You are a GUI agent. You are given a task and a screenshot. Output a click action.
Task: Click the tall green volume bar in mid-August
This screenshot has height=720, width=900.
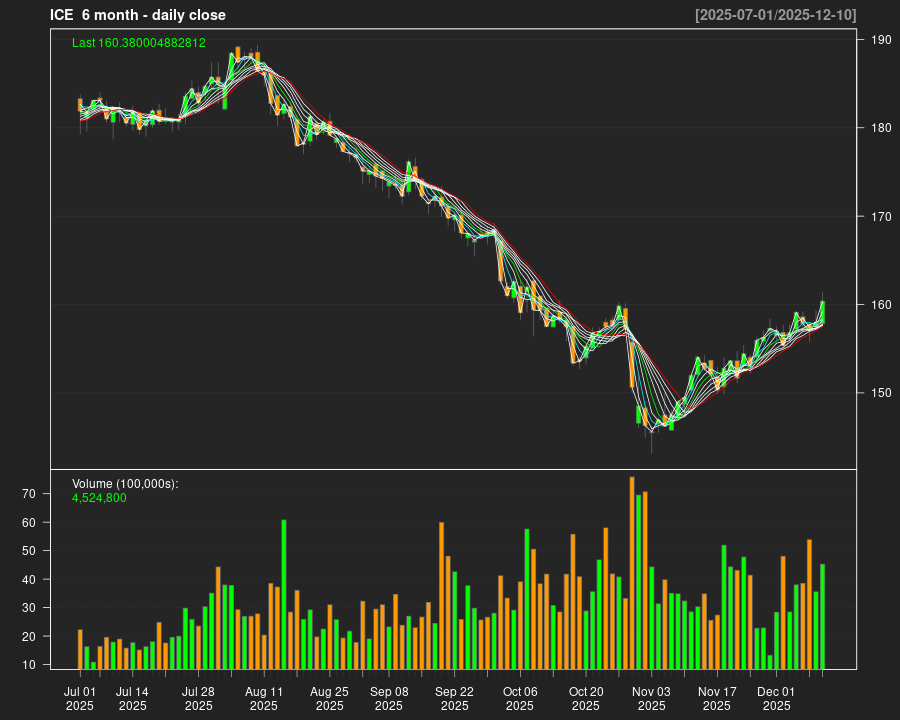[x=284, y=594]
